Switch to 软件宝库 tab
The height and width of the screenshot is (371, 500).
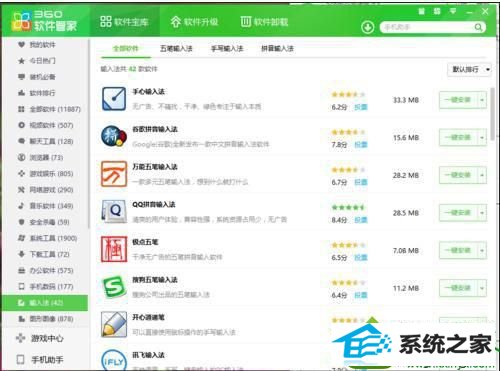(124, 22)
